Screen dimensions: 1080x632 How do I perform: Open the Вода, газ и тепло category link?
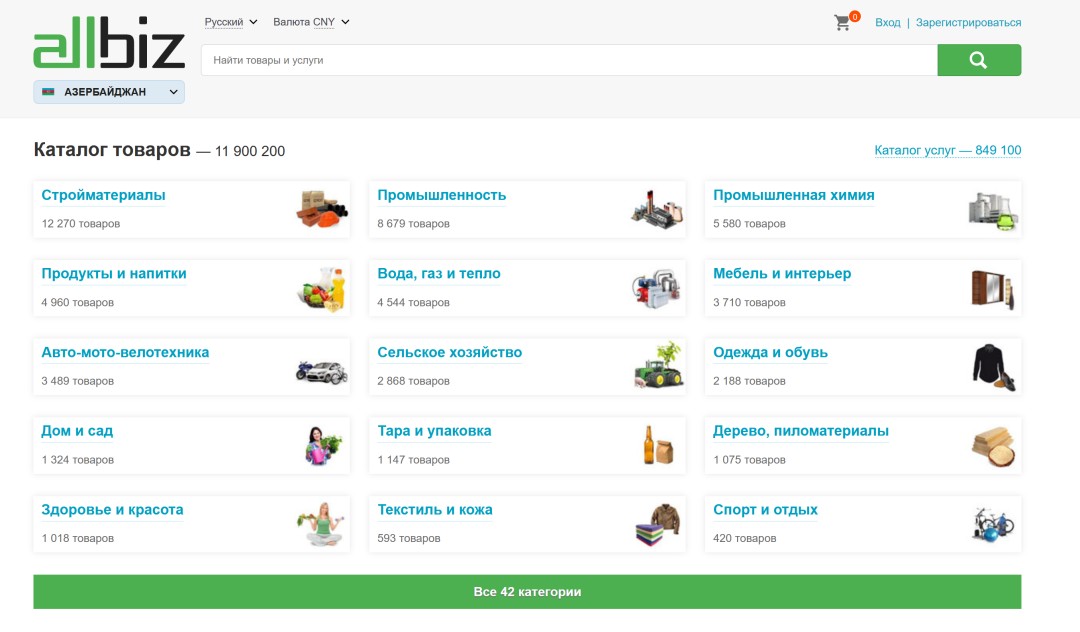(x=439, y=274)
